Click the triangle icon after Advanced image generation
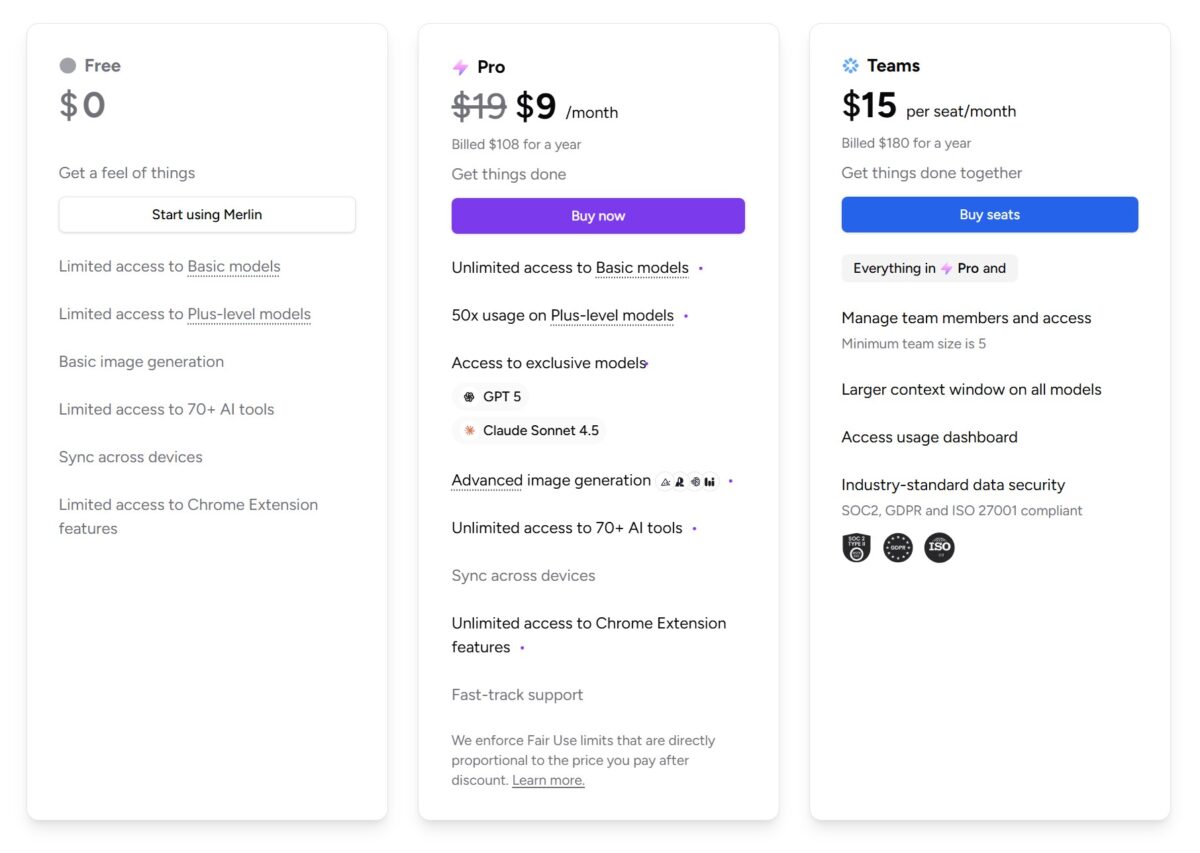This screenshot has width=1200, height=853. pyautogui.click(x=665, y=482)
